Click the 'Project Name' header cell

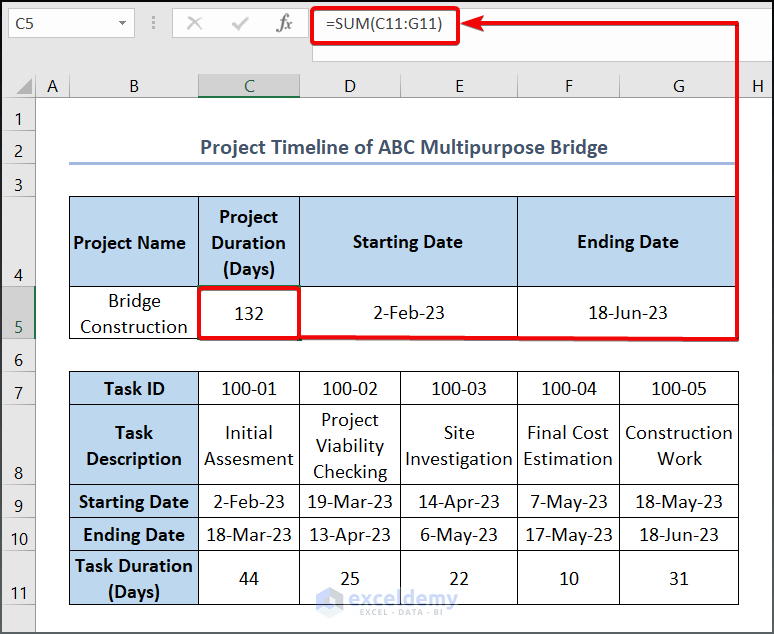pos(134,242)
